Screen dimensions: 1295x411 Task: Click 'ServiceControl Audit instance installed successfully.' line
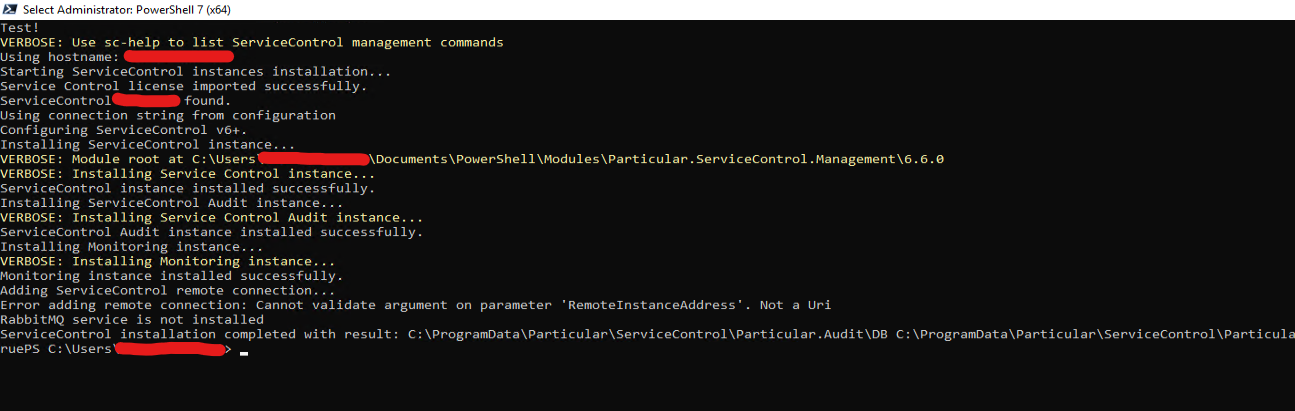coord(212,232)
